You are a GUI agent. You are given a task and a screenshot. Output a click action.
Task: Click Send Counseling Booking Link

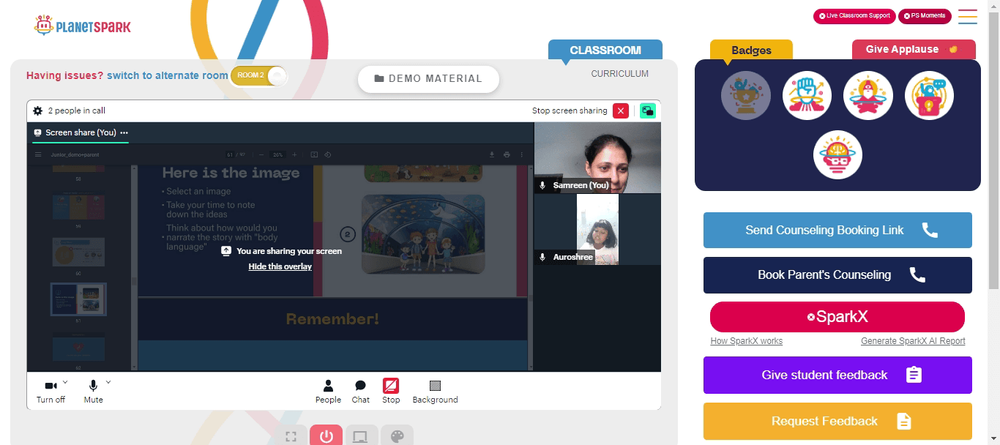[837, 230]
